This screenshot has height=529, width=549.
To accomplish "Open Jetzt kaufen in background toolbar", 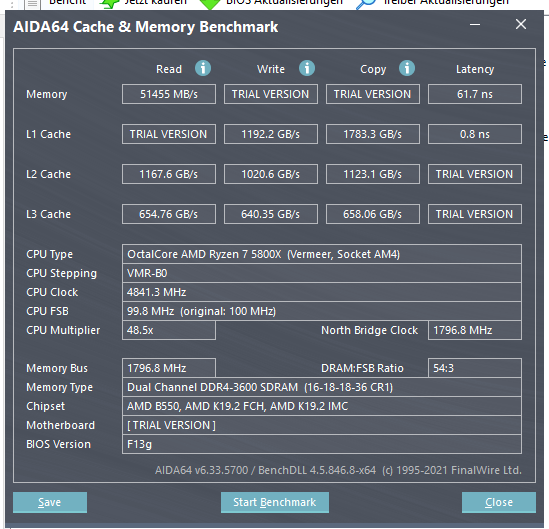I will coord(144,3).
